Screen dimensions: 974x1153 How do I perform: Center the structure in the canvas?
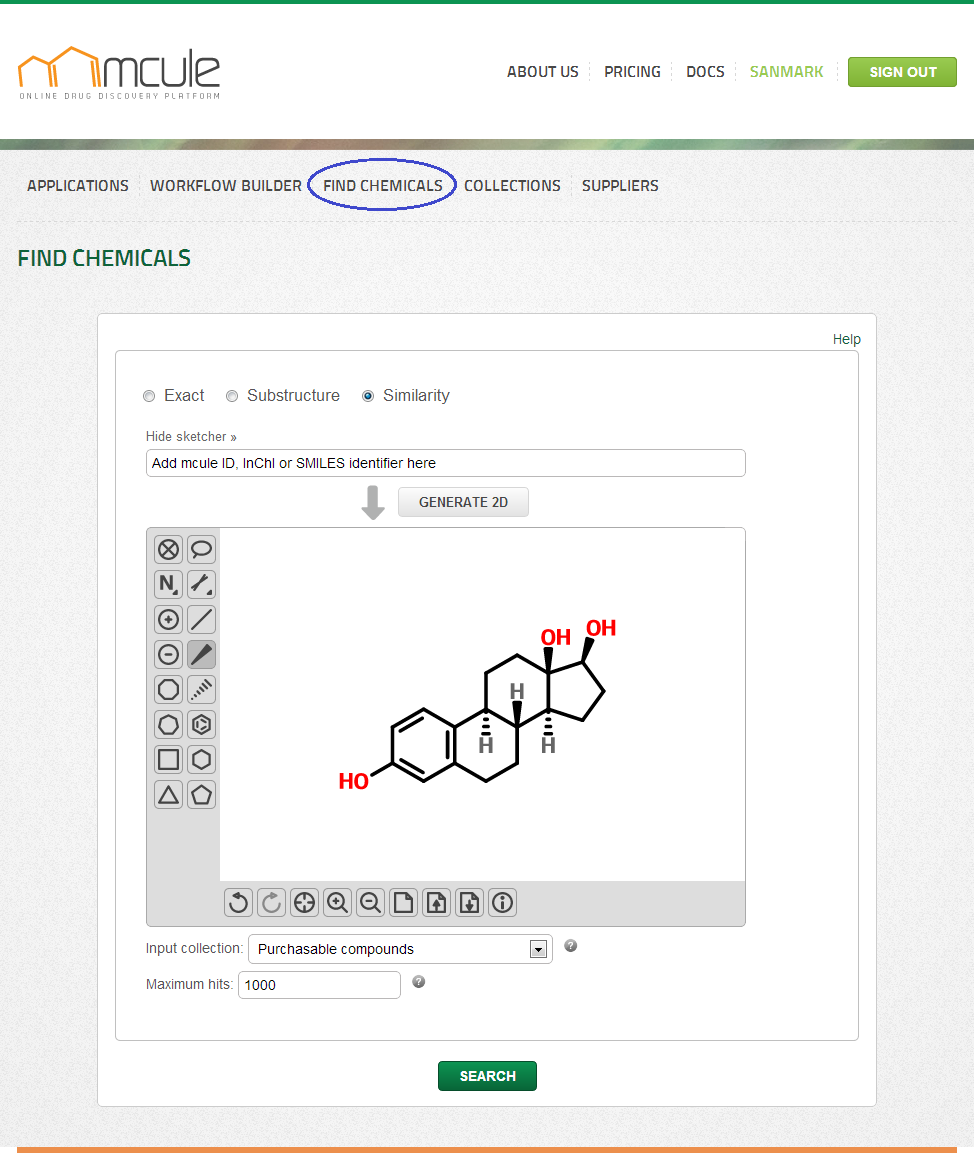point(304,903)
